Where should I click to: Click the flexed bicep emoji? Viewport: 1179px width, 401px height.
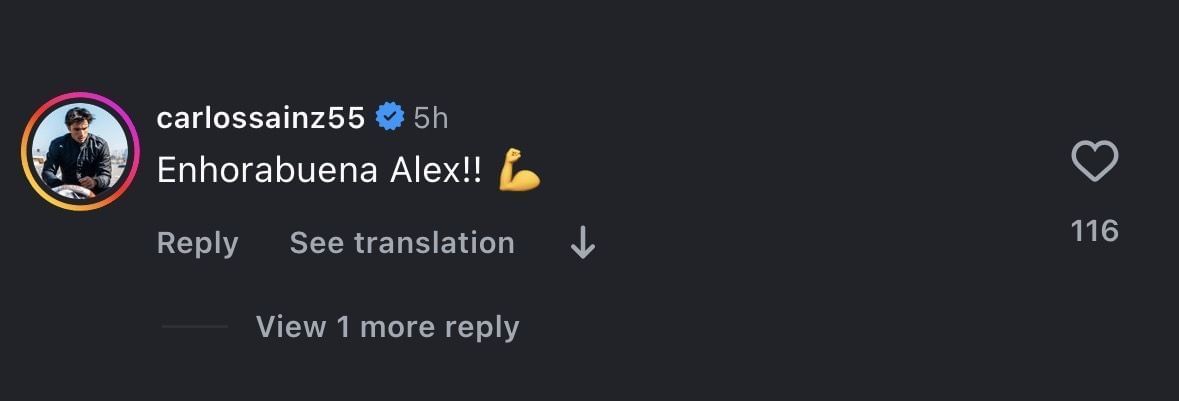coord(519,171)
